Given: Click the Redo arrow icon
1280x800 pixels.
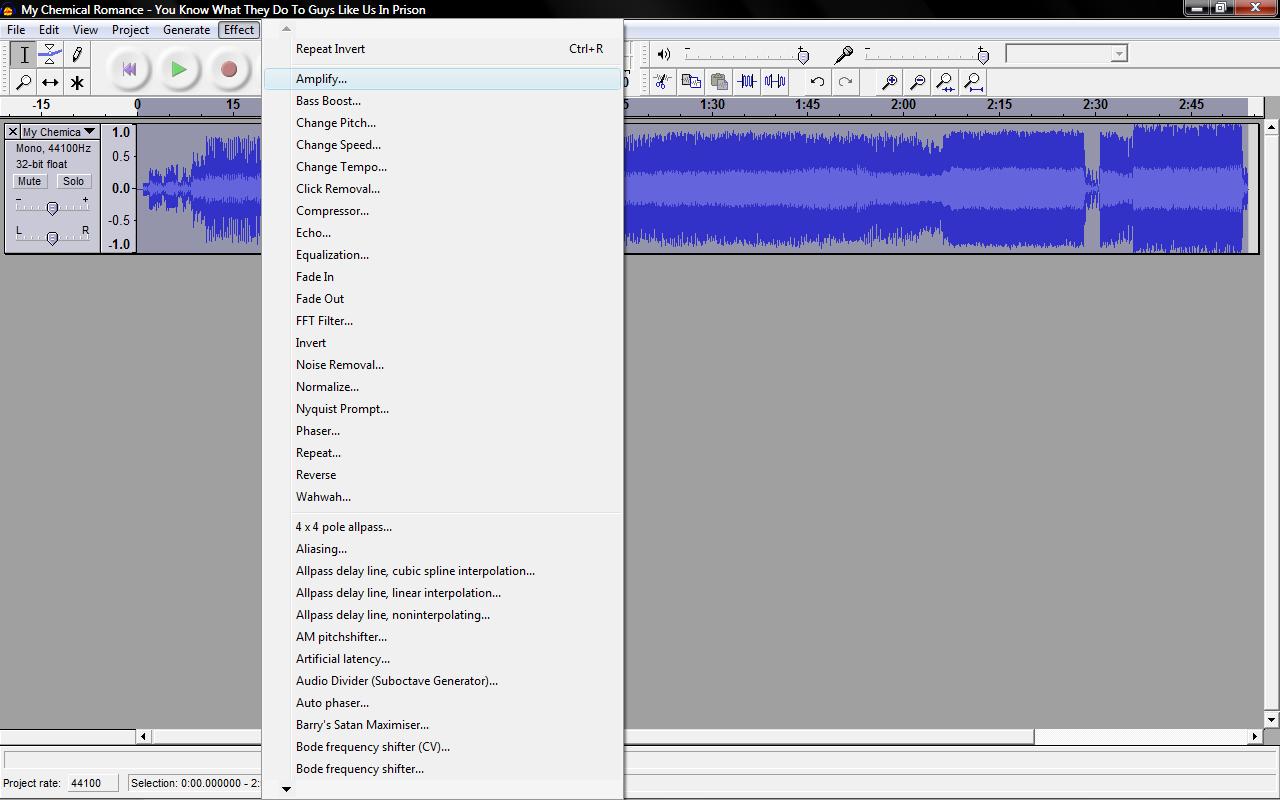Looking at the screenshot, I should tap(845, 82).
